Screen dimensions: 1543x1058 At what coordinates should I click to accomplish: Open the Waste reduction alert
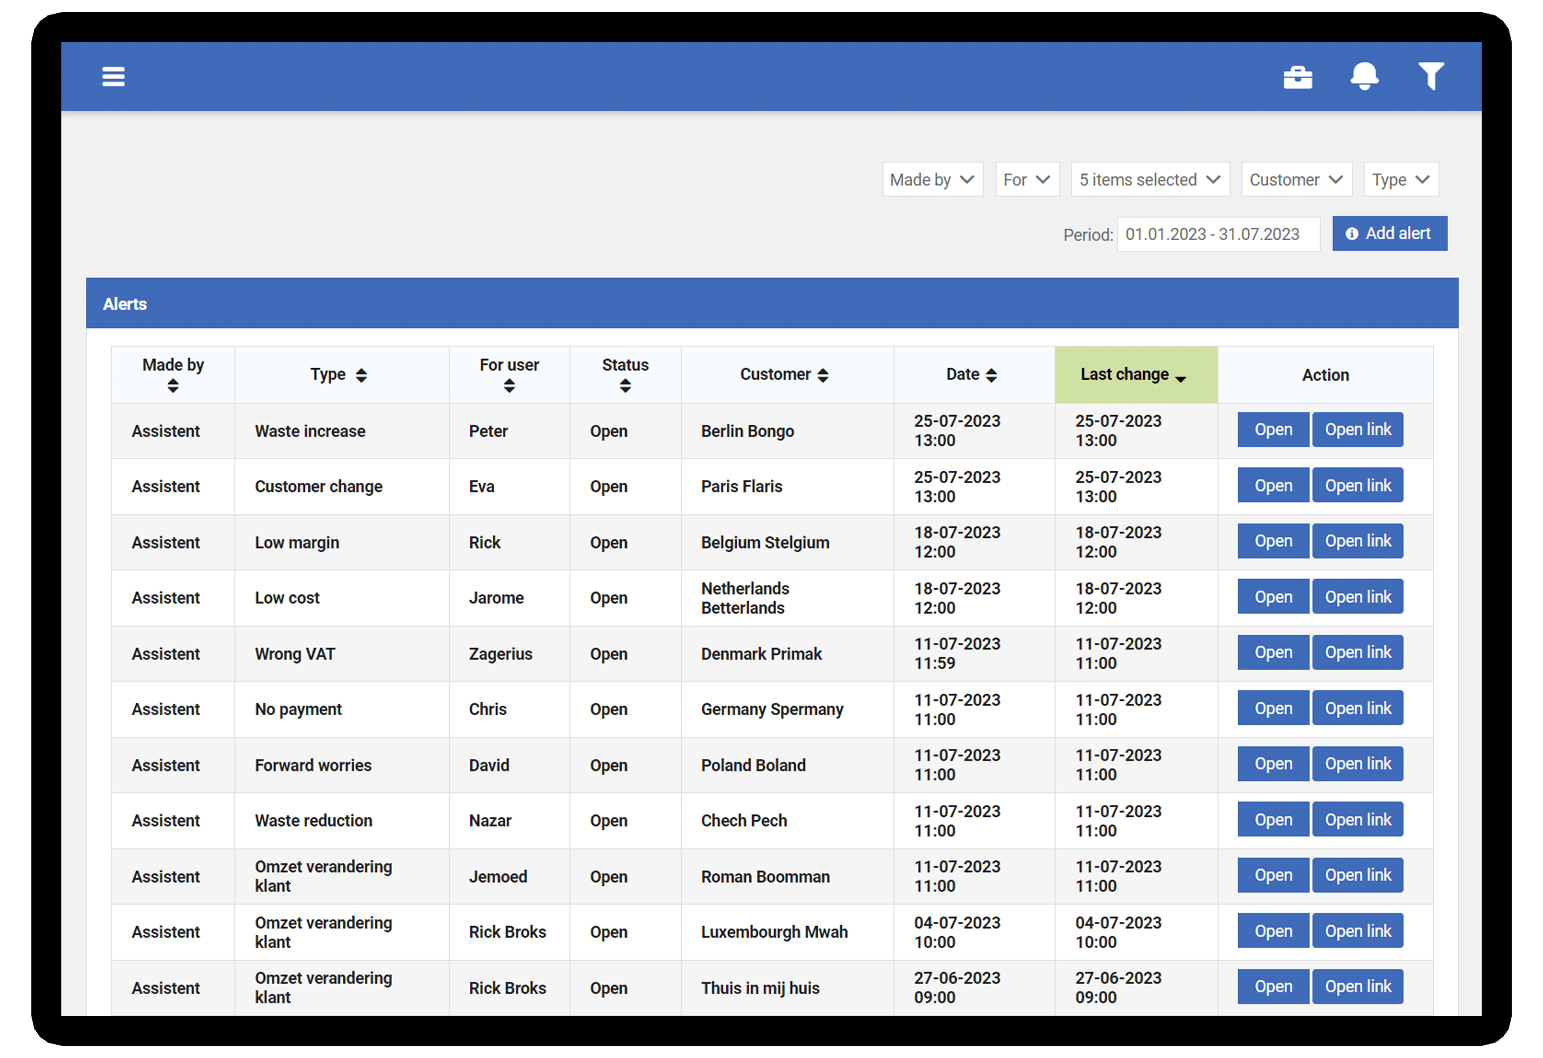tap(1273, 820)
